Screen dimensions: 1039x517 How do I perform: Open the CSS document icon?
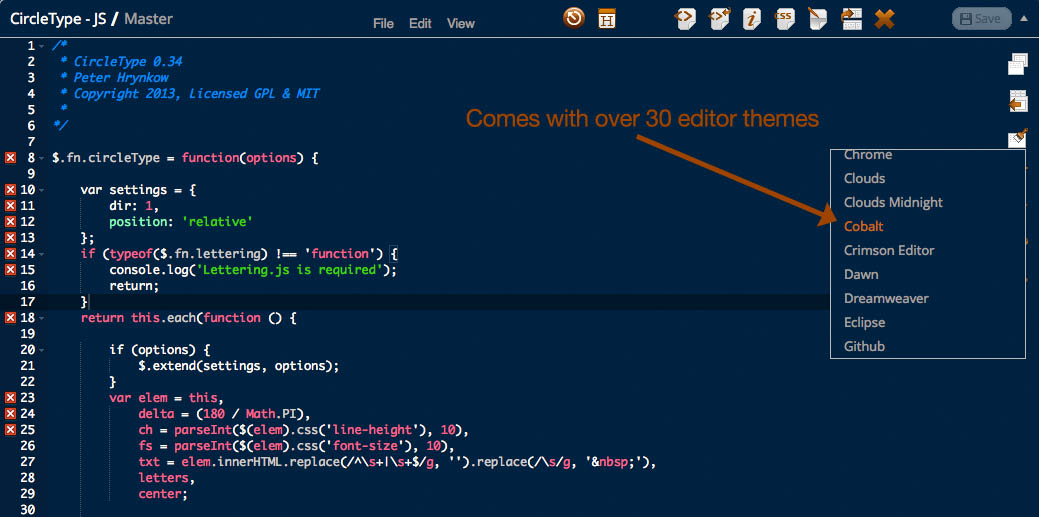[x=785, y=18]
